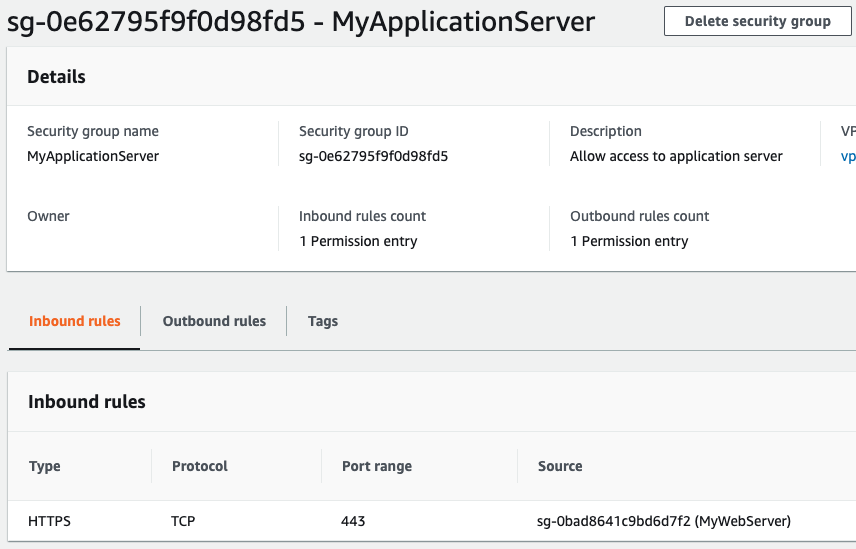Open the Tags tab
856x549 pixels.
[x=323, y=321]
